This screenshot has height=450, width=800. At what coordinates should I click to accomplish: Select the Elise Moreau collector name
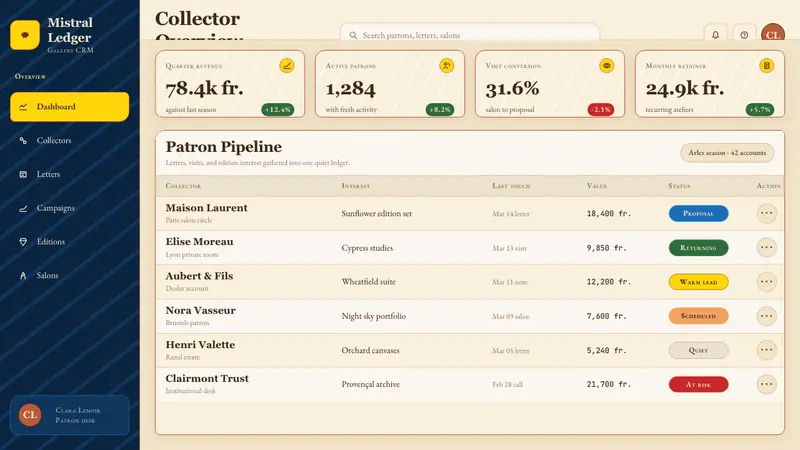click(199, 242)
